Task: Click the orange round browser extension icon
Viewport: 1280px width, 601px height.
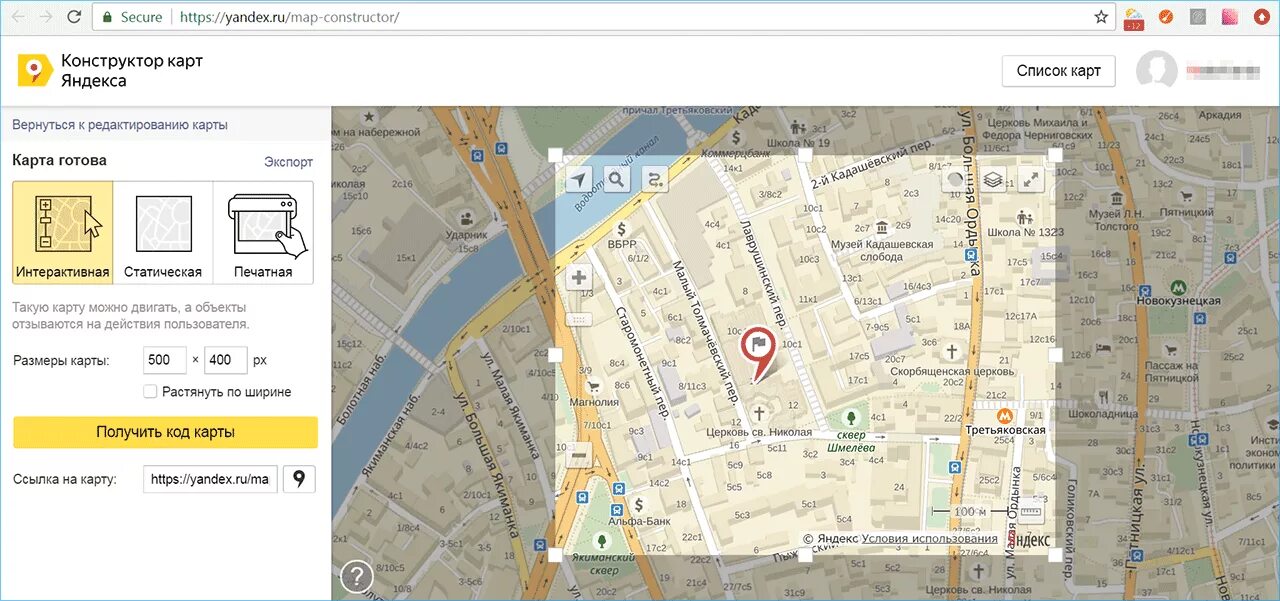Action: 1166,17
